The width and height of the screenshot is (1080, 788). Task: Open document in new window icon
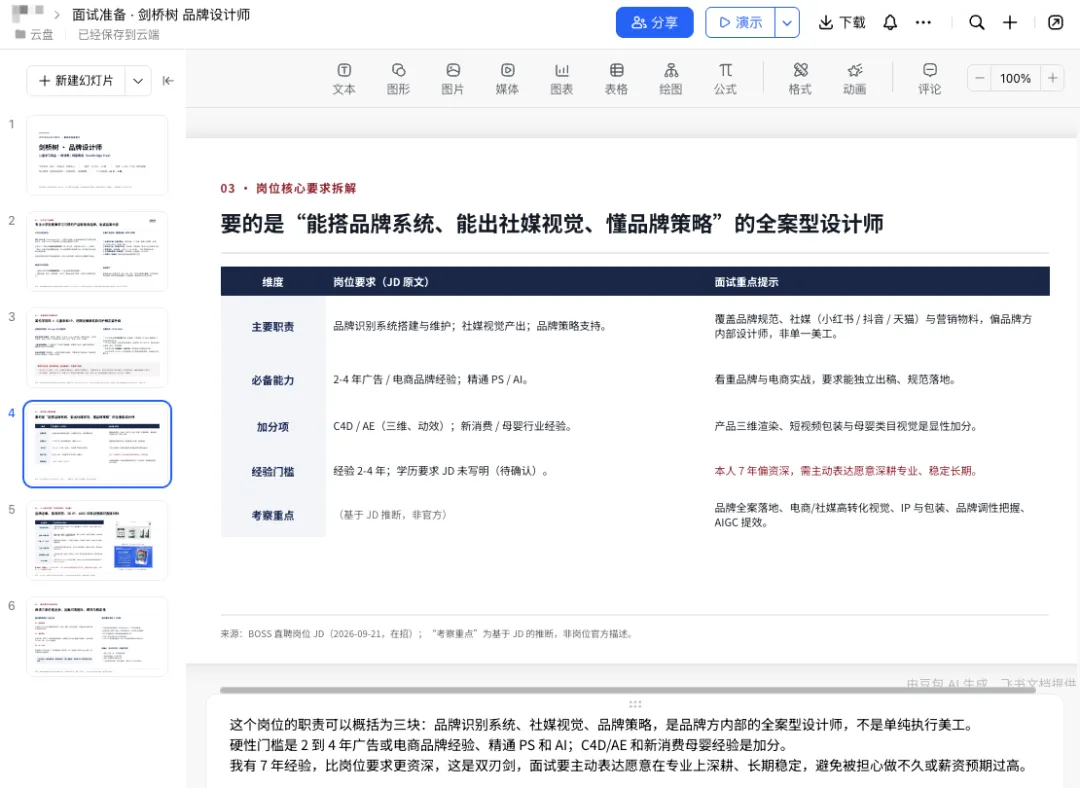point(1055,23)
